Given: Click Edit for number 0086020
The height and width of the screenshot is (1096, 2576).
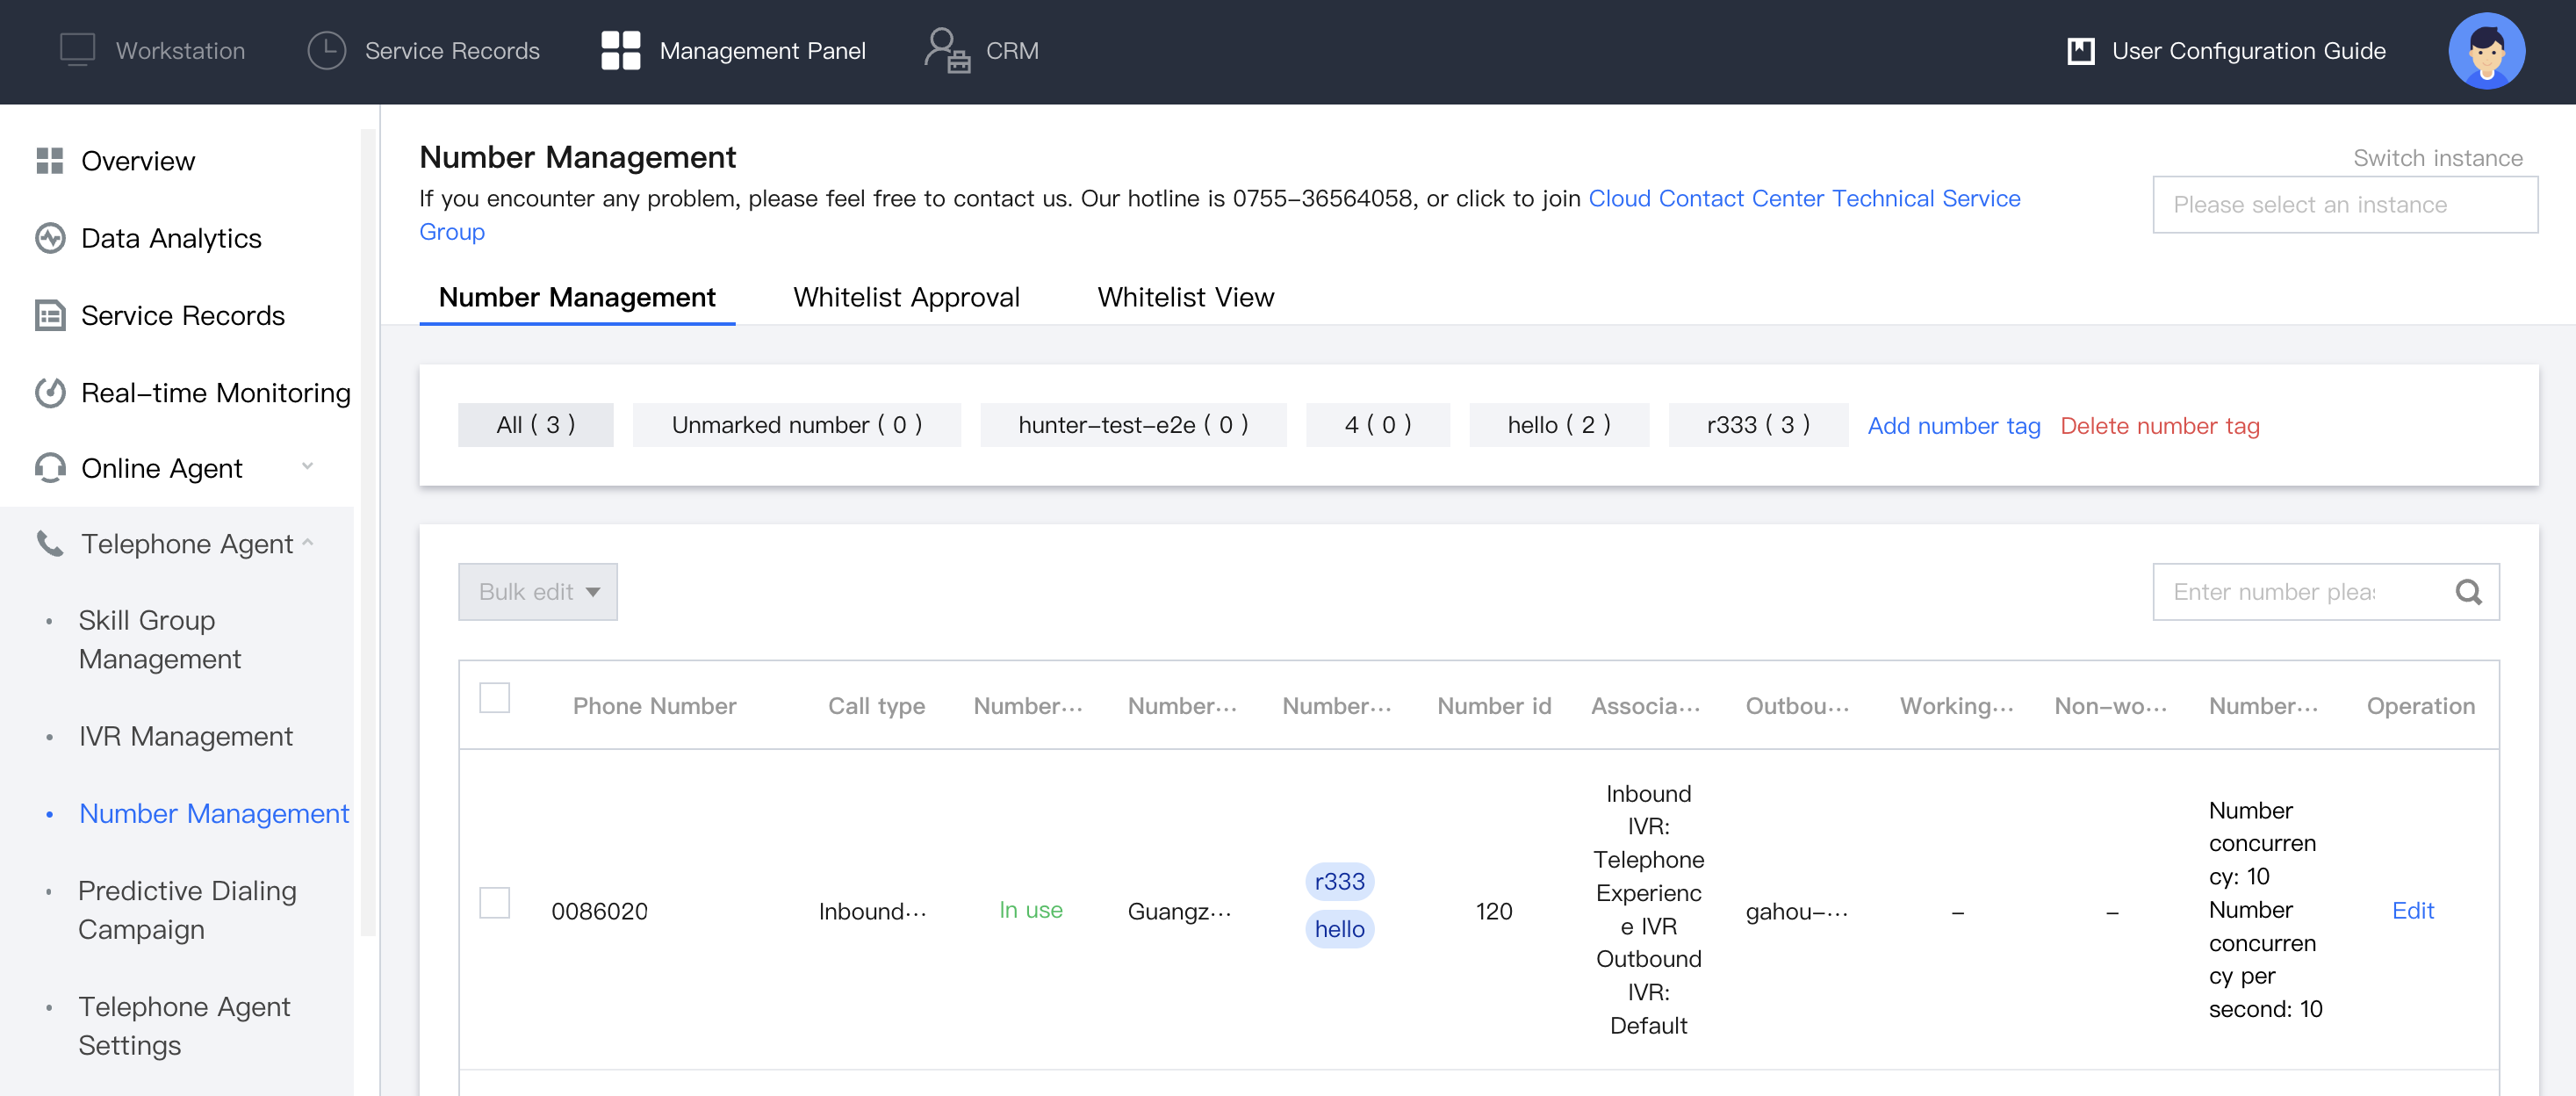Looking at the screenshot, I should click(x=2411, y=911).
